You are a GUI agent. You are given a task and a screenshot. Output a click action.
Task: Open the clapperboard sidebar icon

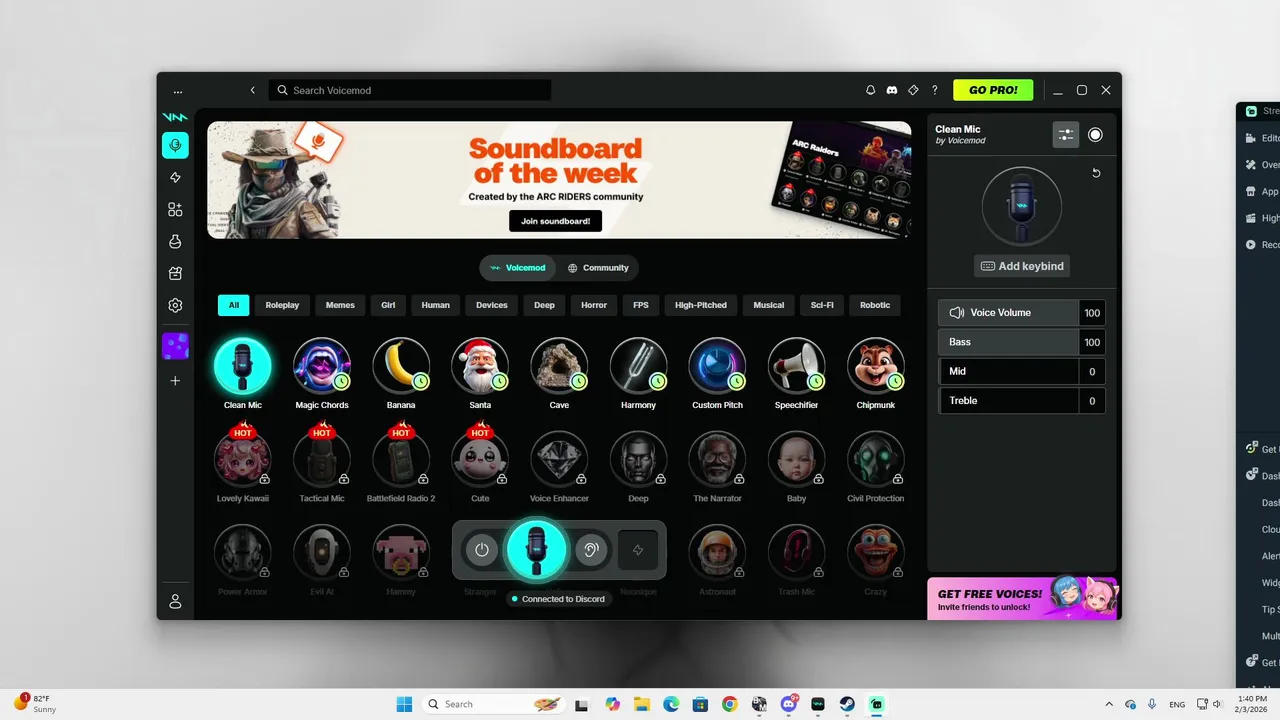175,273
